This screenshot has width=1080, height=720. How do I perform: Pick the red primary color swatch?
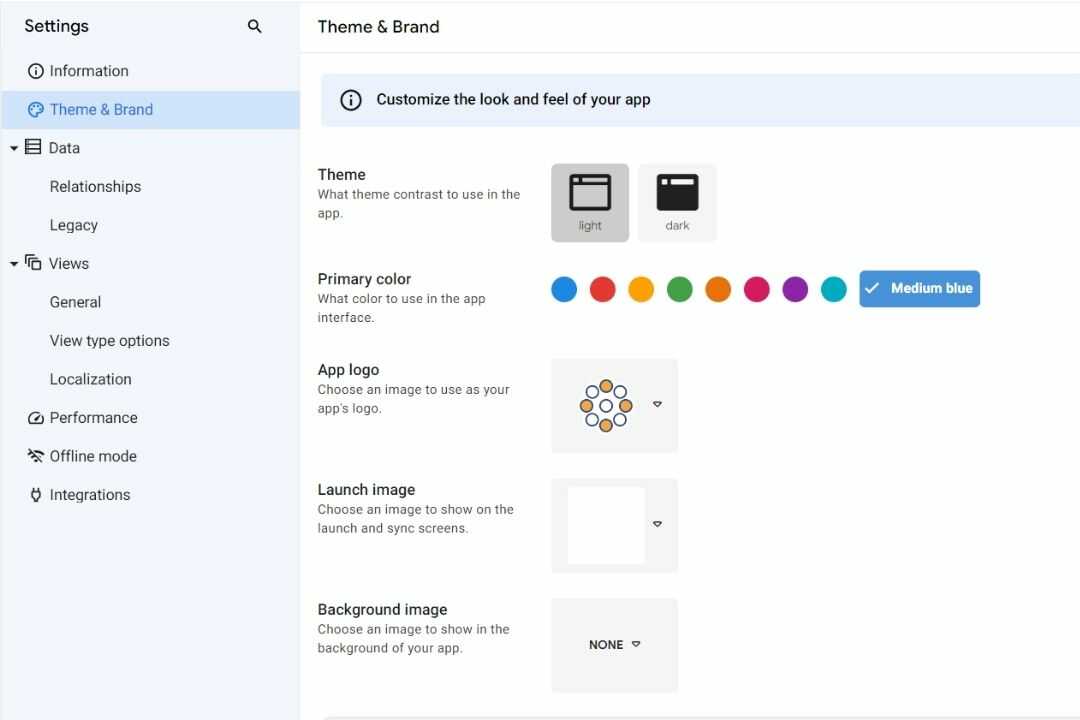click(602, 290)
